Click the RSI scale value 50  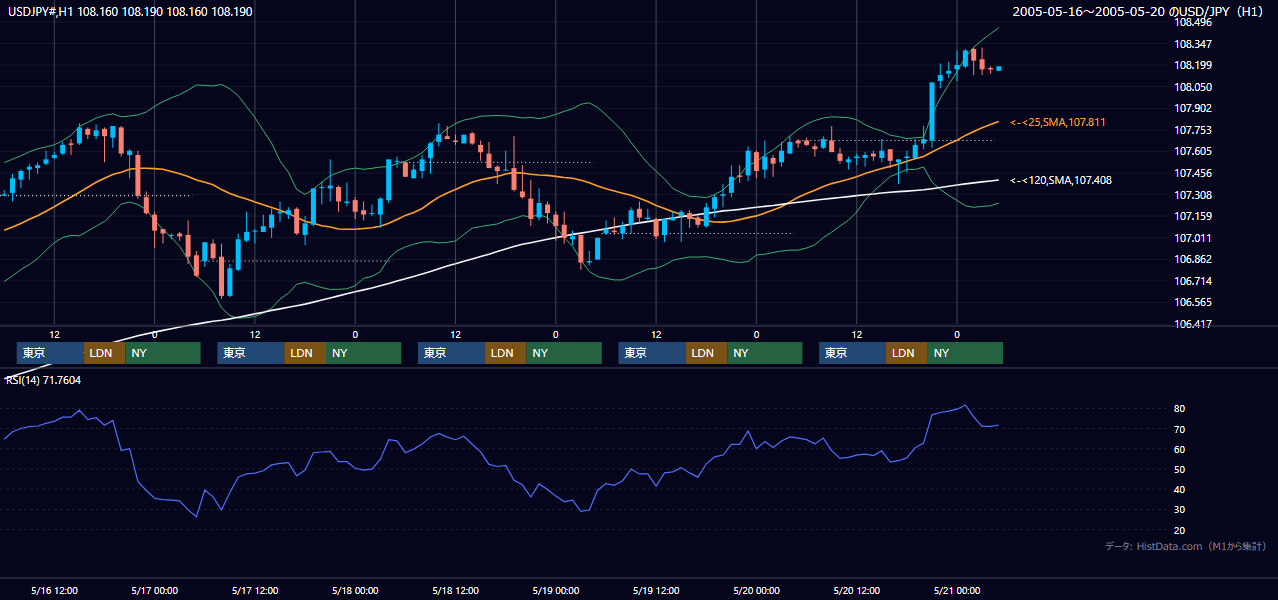coord(1180,469)
